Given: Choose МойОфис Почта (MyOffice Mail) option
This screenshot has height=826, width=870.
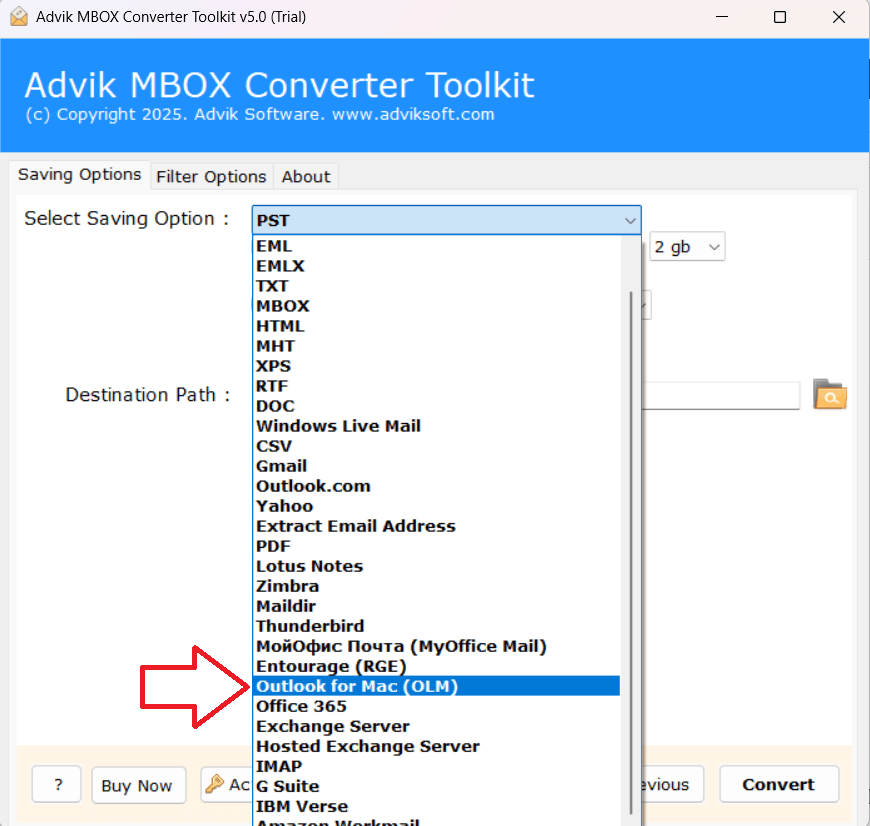Looking at the screenshot, I should pyautogui.click(x=436, y=646).
